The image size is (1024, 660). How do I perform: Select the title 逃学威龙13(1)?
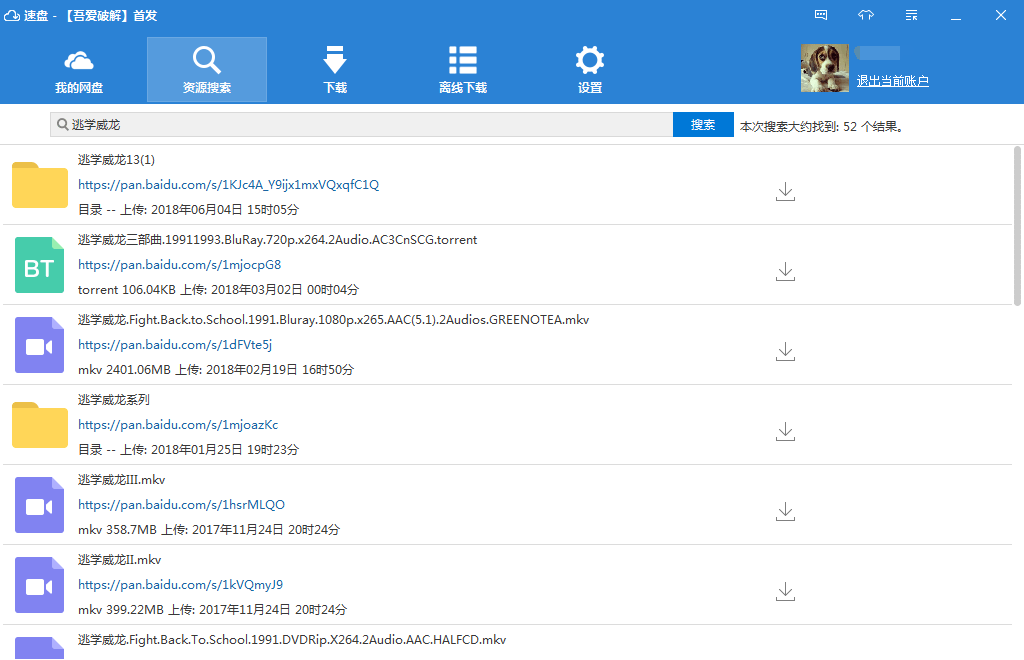tap(116, 160)
